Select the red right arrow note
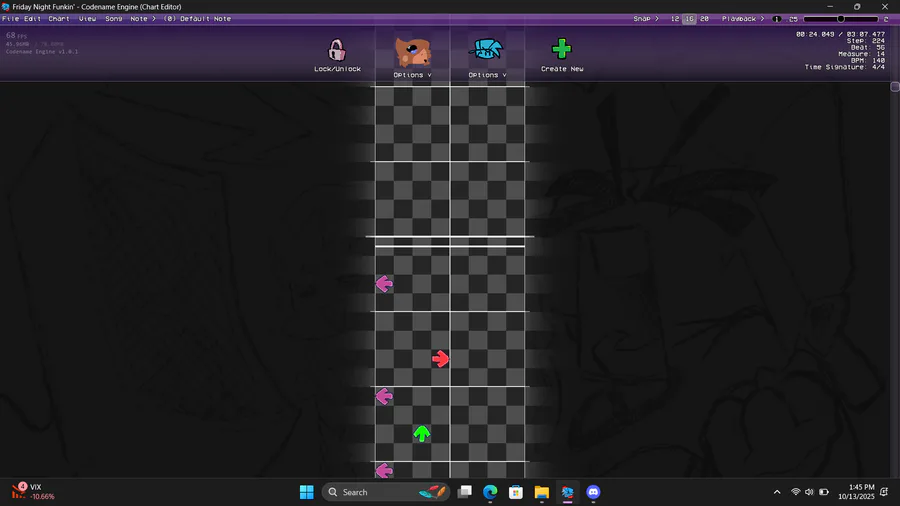900x506 pixels. [x=440, y=359]
